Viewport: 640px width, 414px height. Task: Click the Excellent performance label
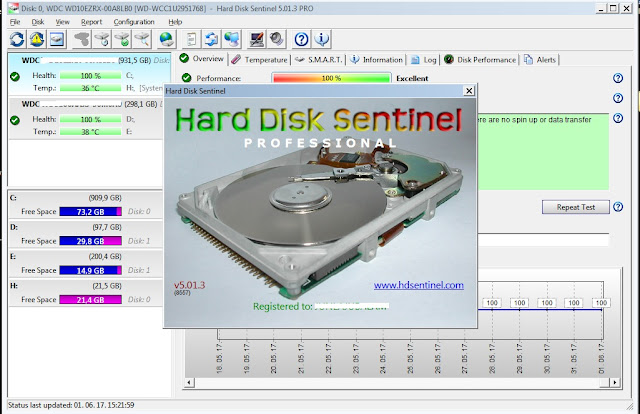(x=412, y=78)
